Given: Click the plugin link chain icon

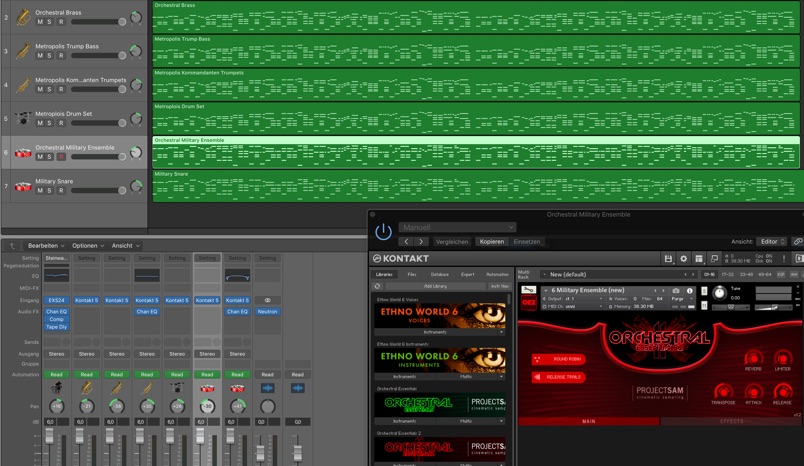Looking at the screenshot, I should pyautogui.click(x=797, y=241).
